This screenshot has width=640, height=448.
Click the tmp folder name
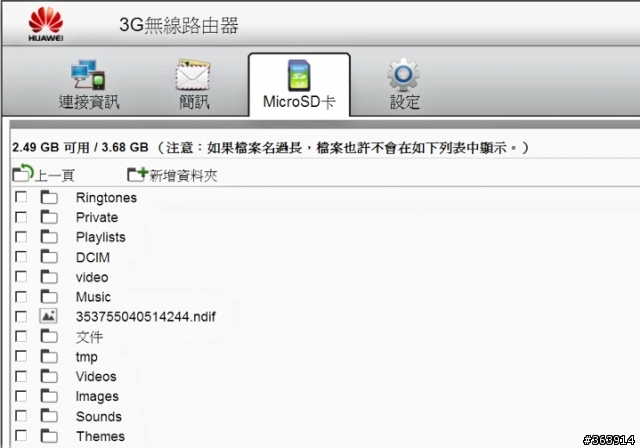pos(87,357)
